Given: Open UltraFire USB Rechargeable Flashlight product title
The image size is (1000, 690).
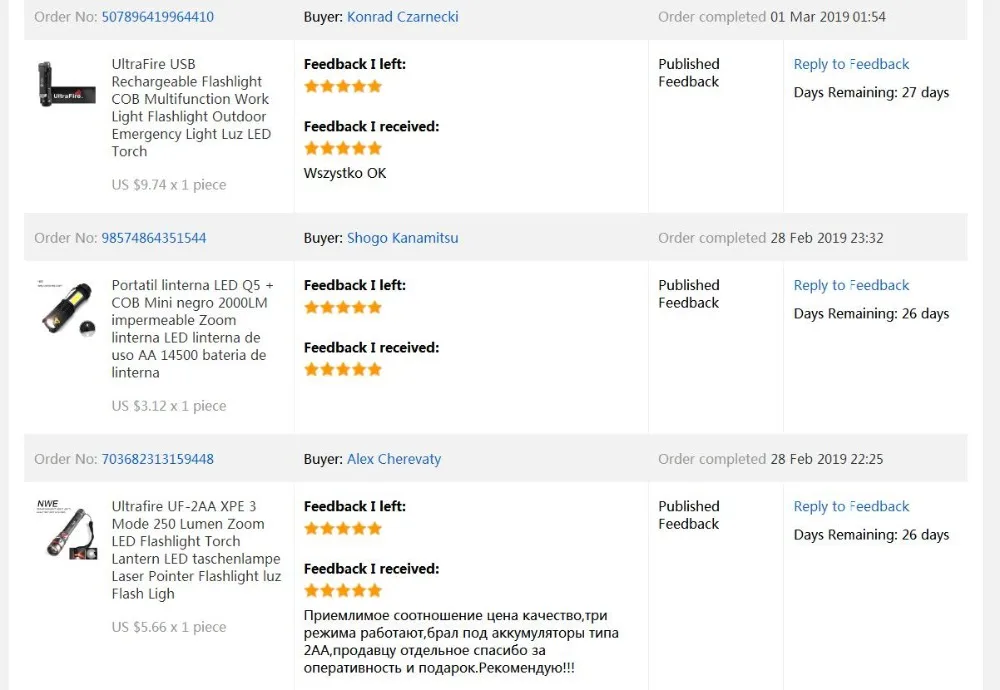Looking at the screenshot, I should 190,107.
